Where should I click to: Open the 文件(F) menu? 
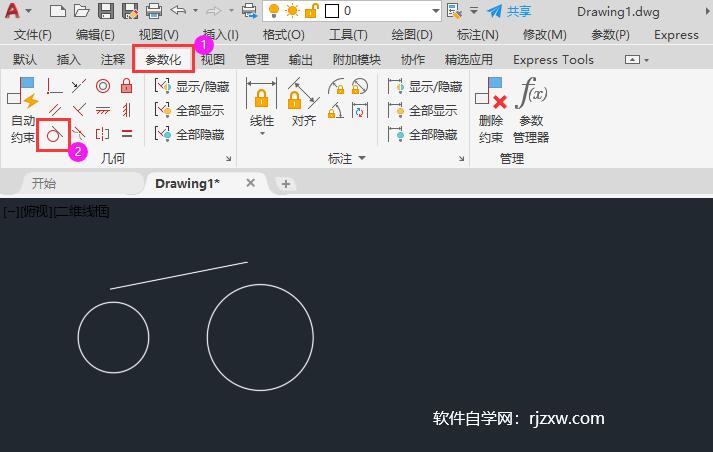pyautogui.click(x=32, y=35)
